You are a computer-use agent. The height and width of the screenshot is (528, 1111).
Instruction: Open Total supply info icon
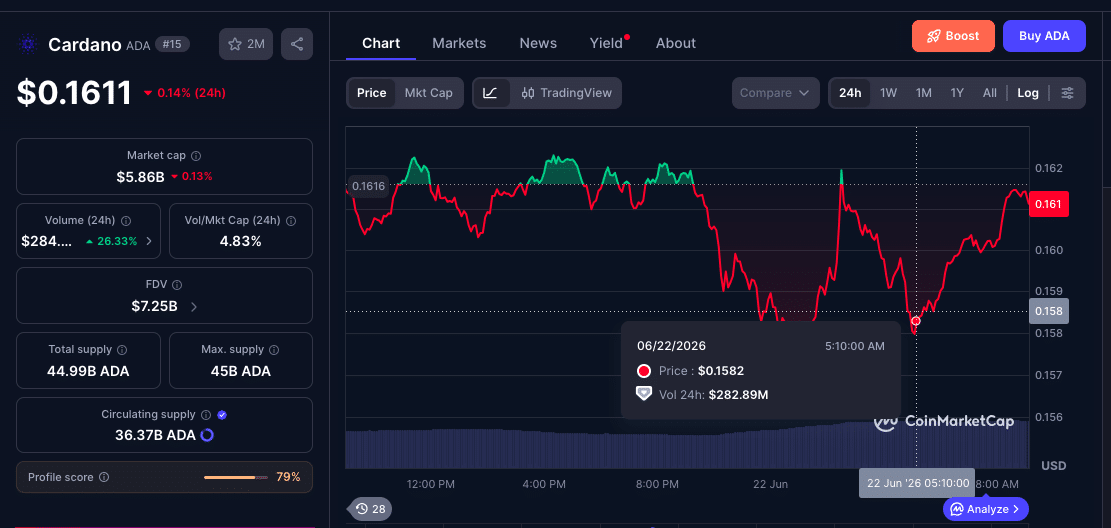(x=122, y=350)
